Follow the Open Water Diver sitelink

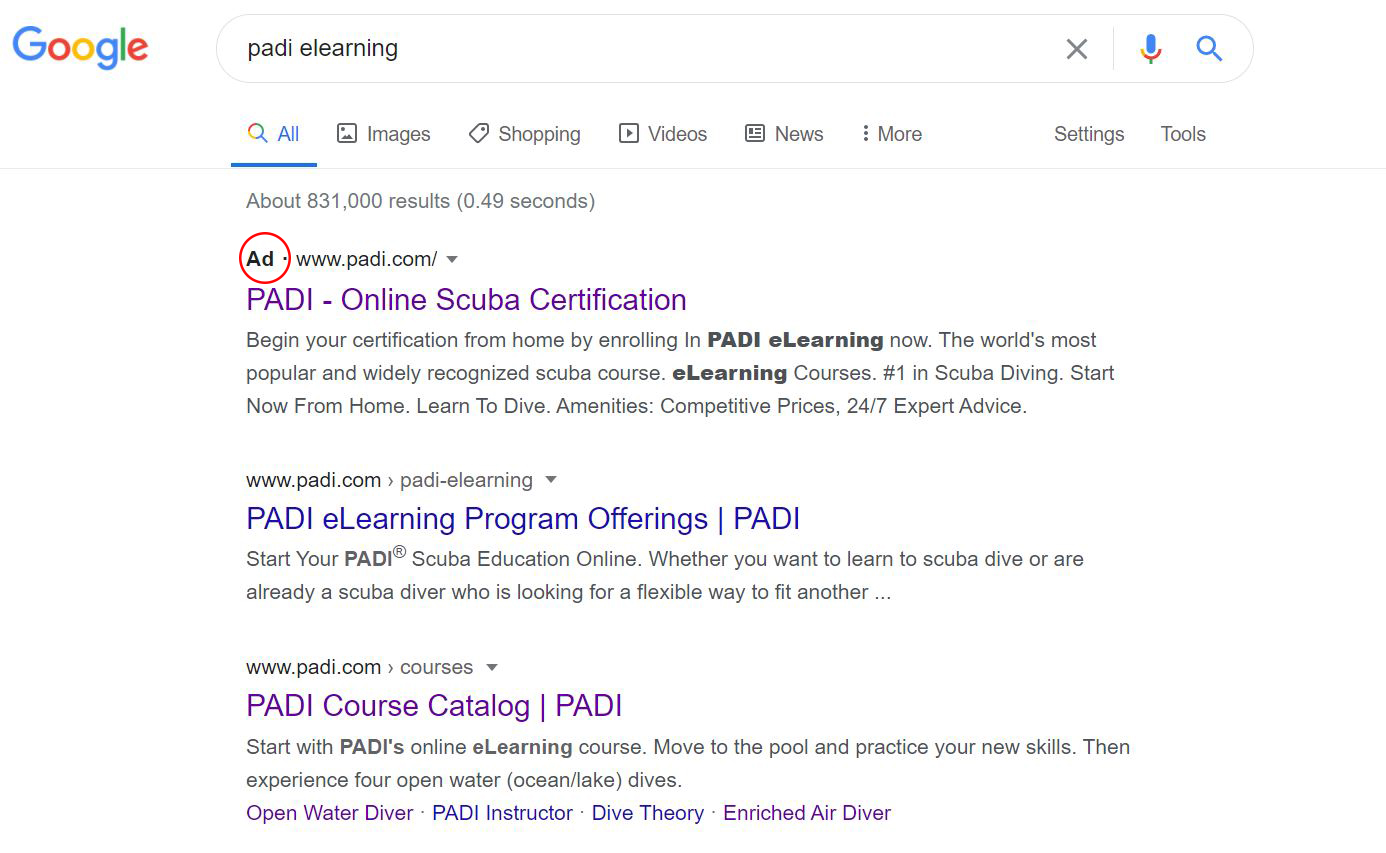329,813
